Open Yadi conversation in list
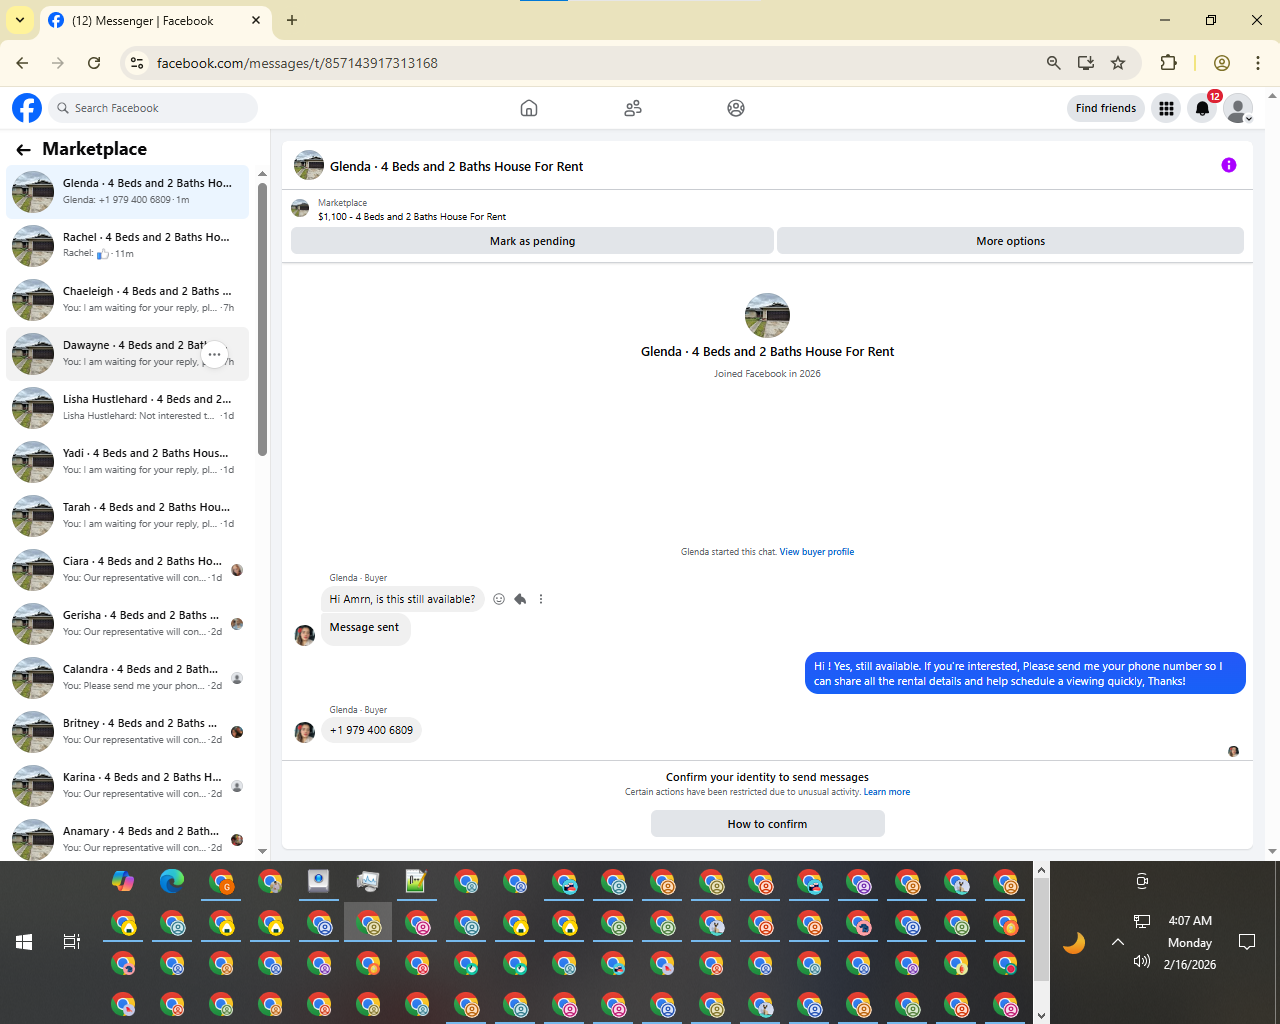The image size is (1280, 1024). tap(128, 462)
